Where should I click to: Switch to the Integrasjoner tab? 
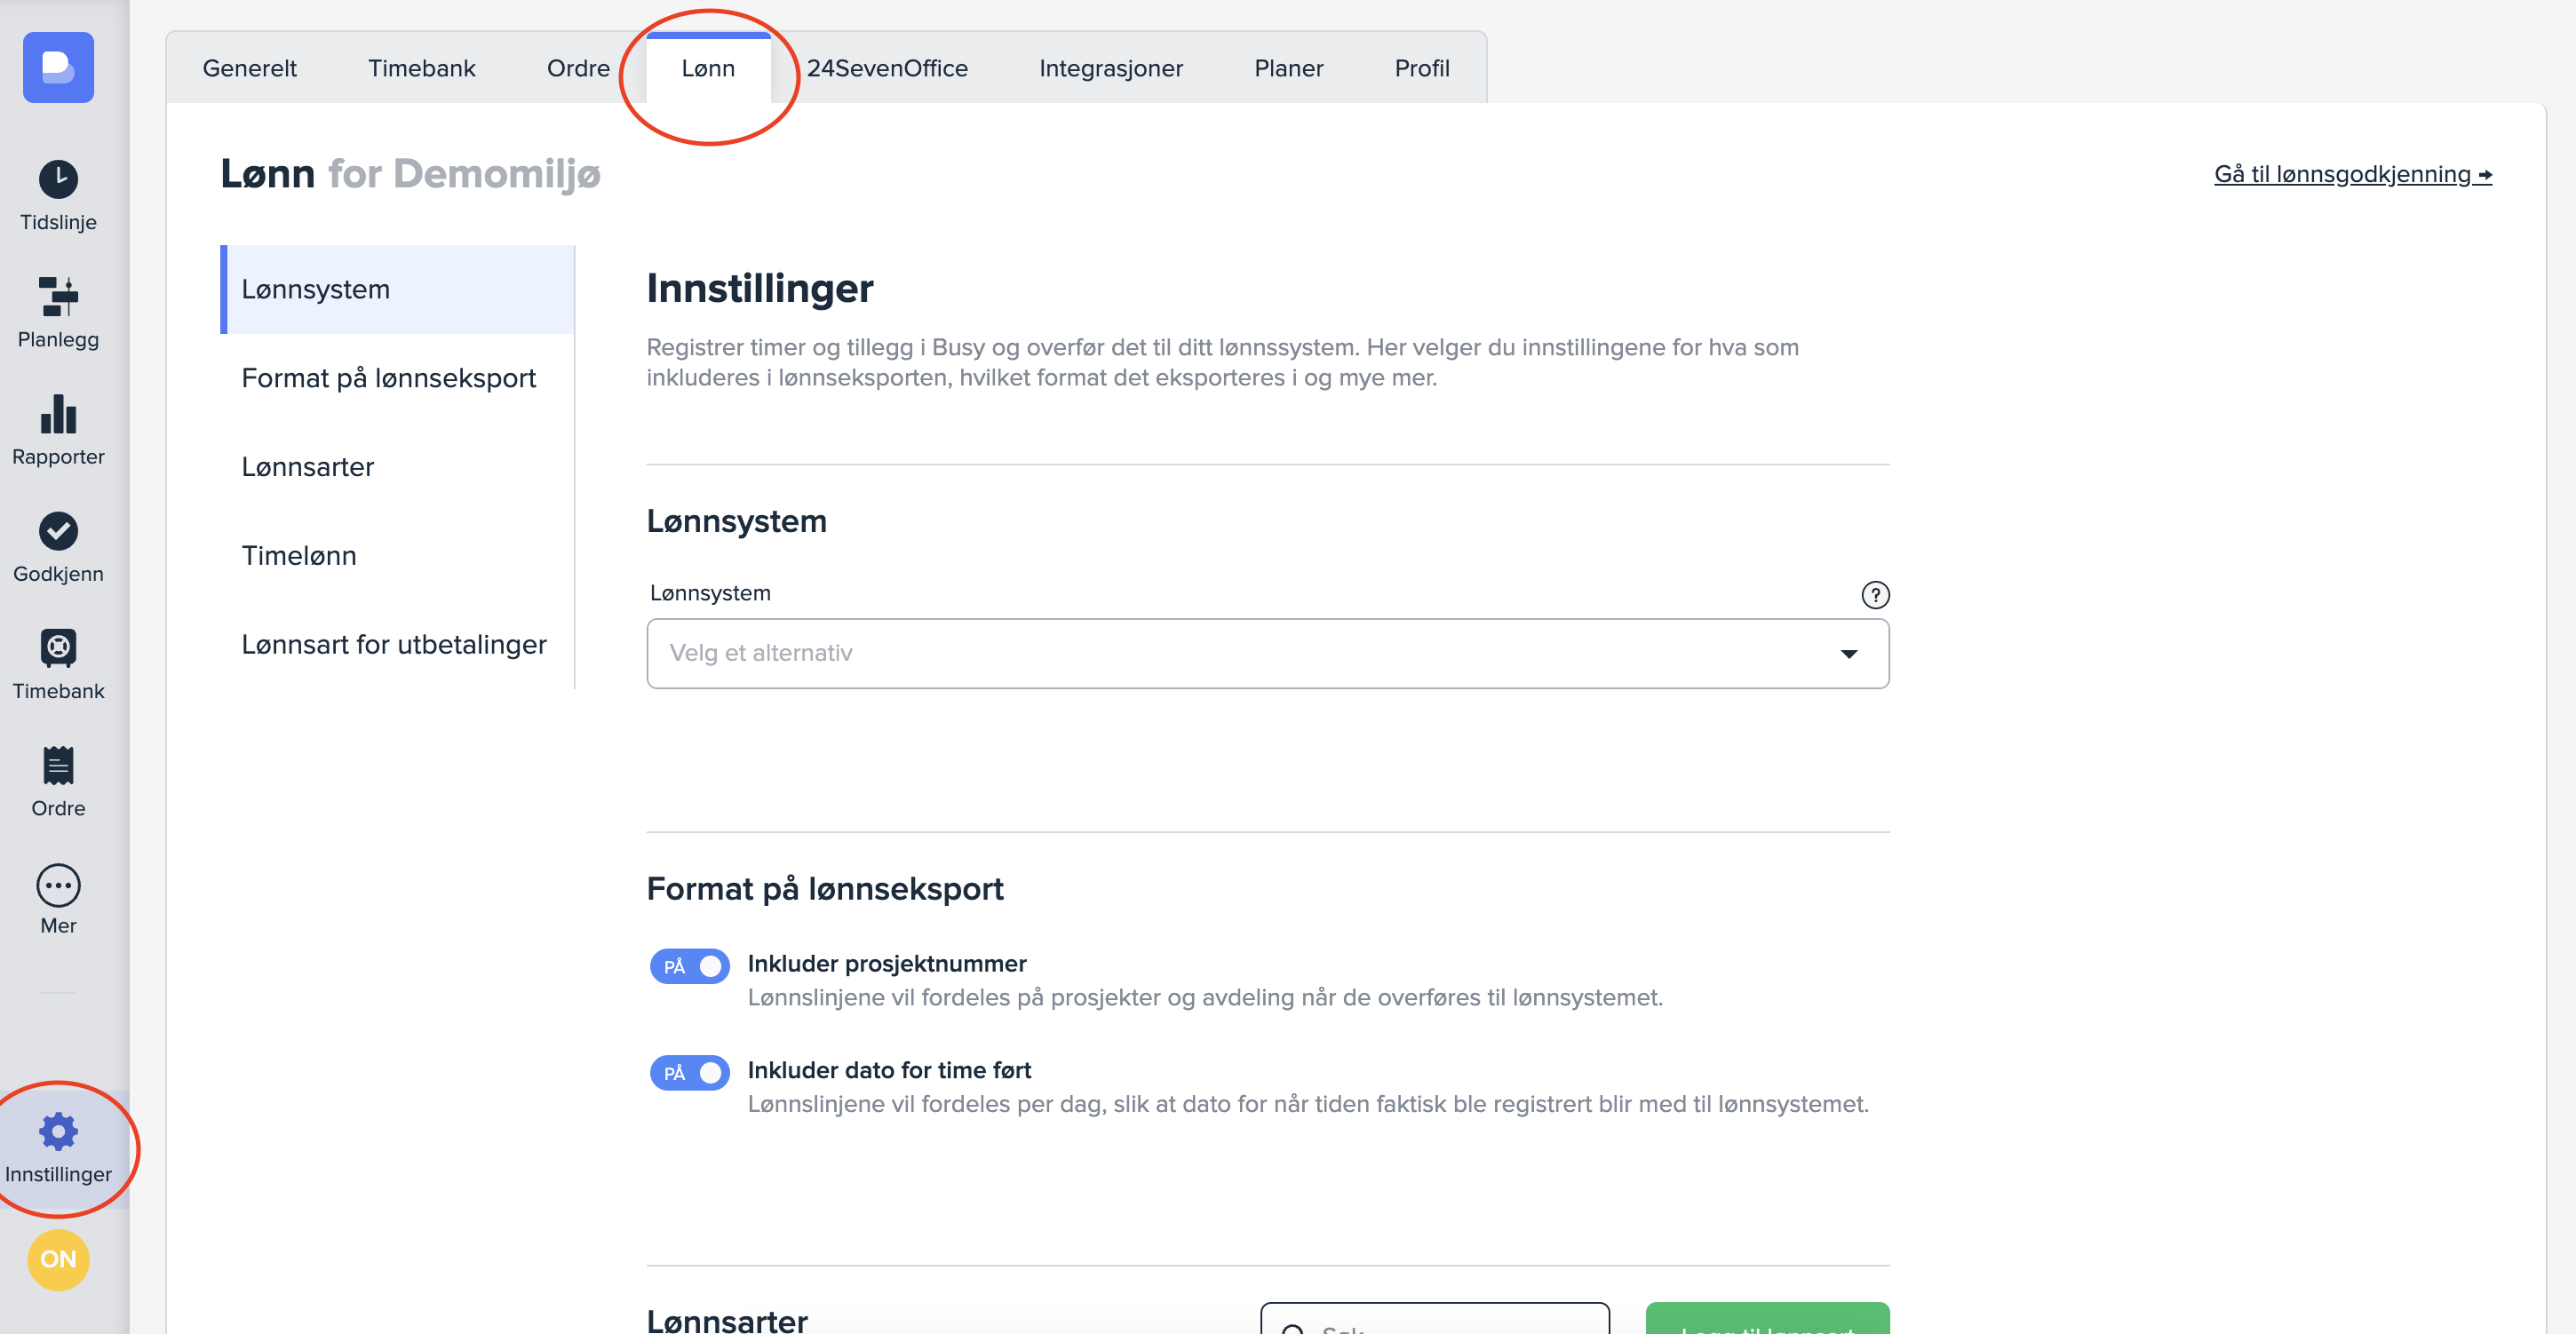[x=1110, y=68]
